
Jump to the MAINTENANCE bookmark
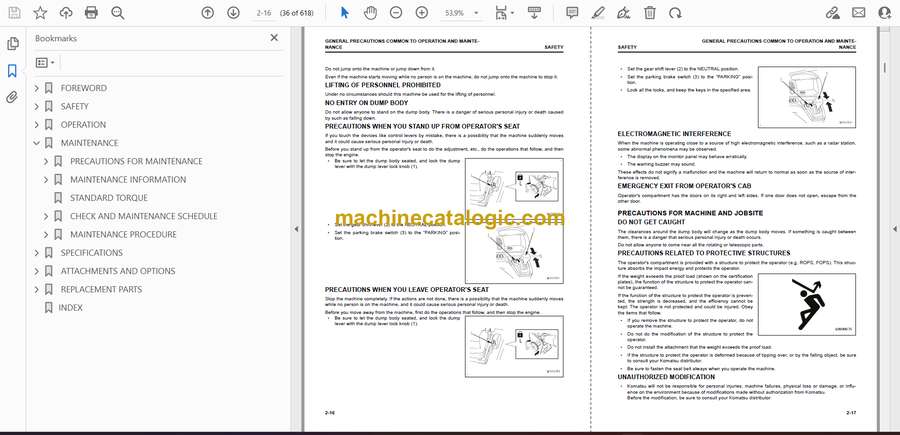[90, 143]
